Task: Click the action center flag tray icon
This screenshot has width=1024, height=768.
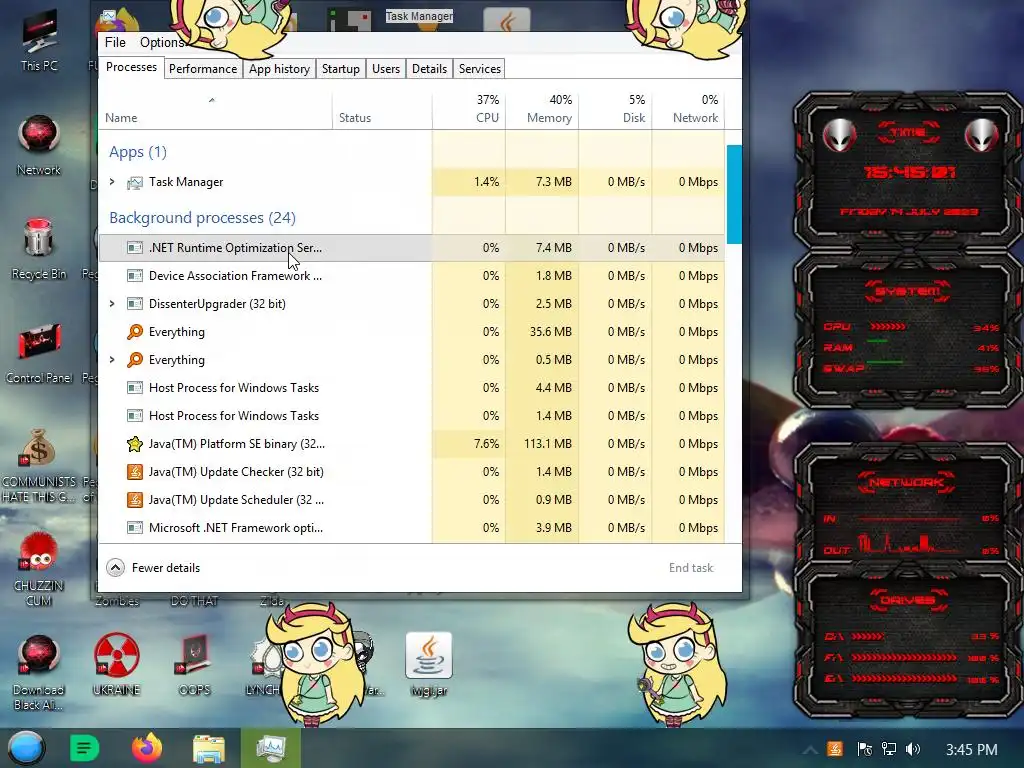Action: tap(864, 749)
